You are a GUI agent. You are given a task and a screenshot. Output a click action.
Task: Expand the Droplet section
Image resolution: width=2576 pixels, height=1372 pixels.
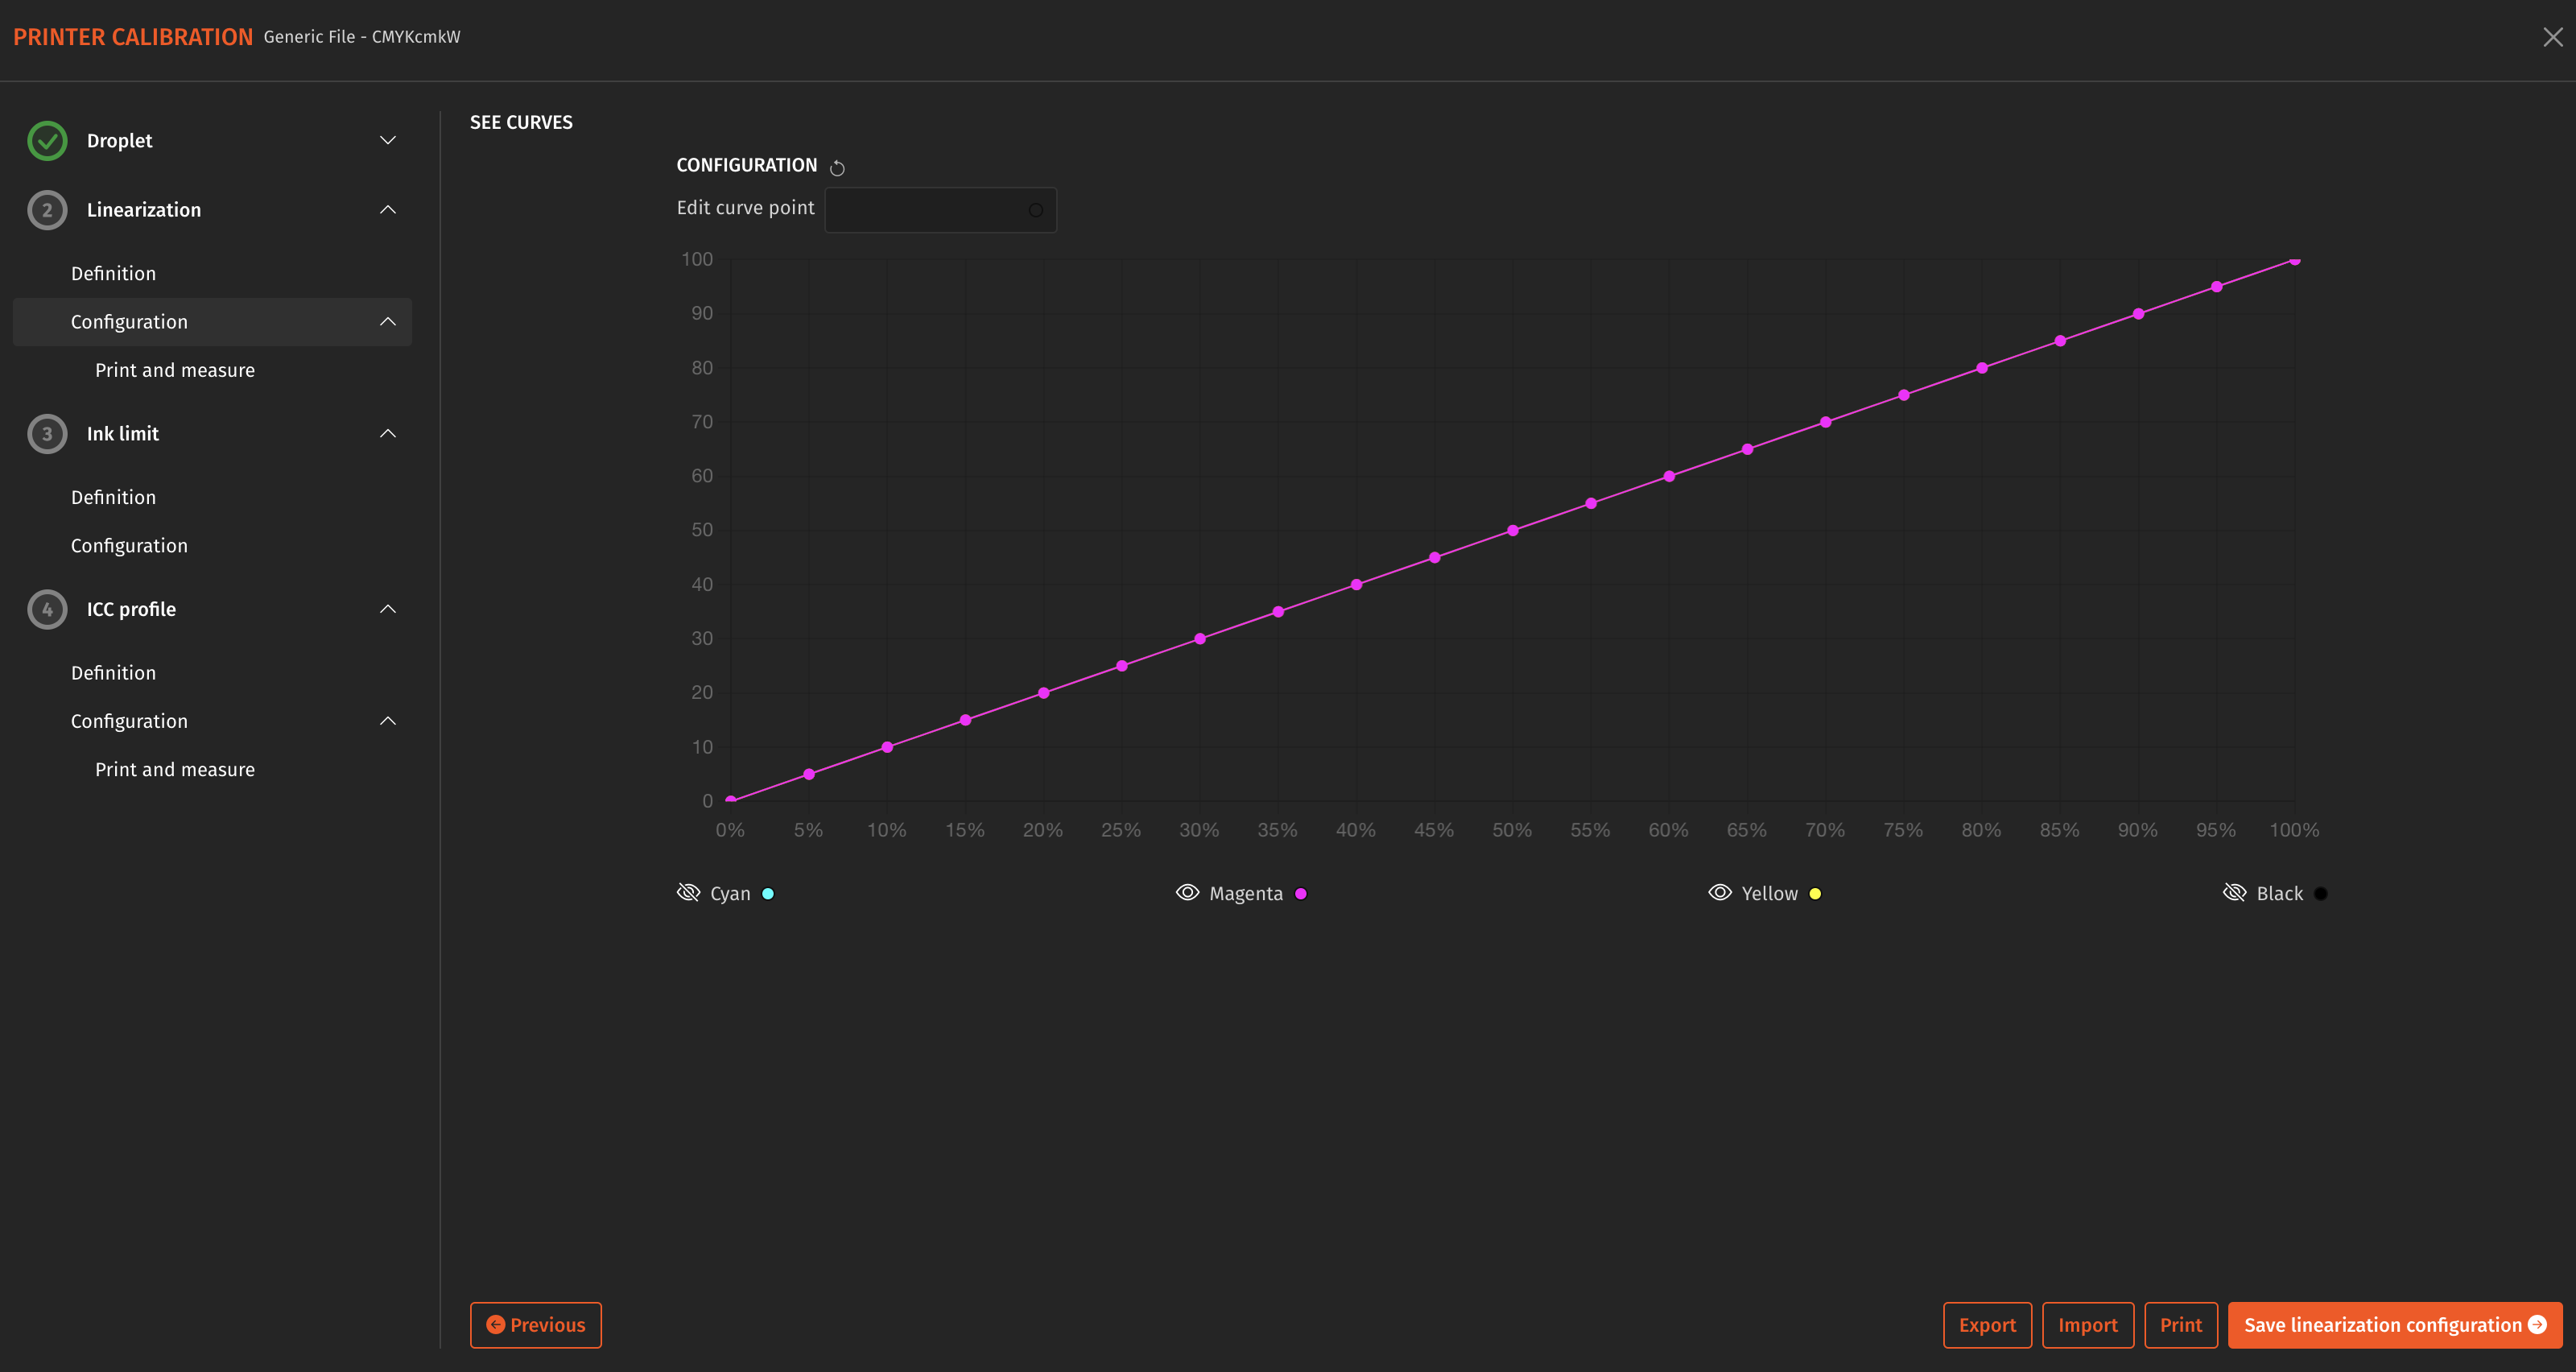click(x=388, y=140)
